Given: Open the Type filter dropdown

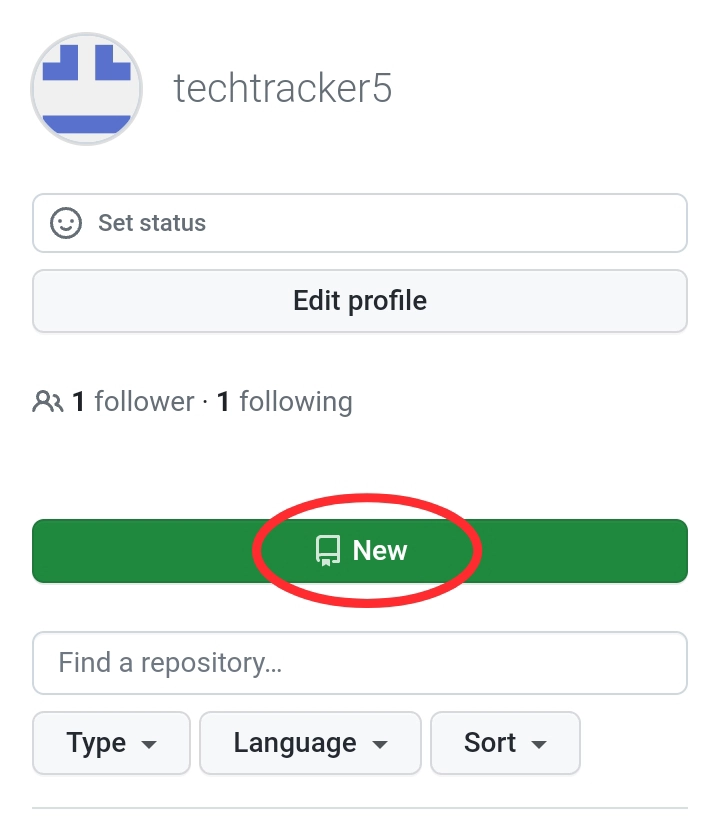Looking at the screenshot, I should point(111,743).
